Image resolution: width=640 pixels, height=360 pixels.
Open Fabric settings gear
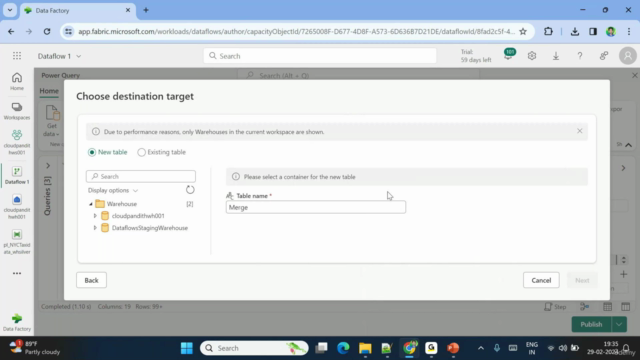(x=532, y=56)
